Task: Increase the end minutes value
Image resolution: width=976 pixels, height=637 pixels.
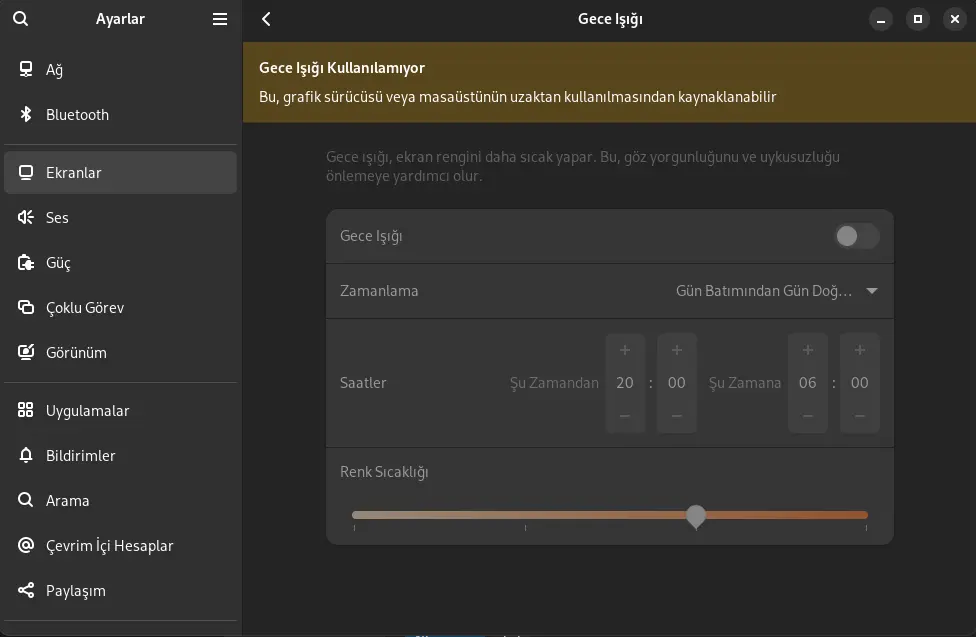Action: pos(860,350)
